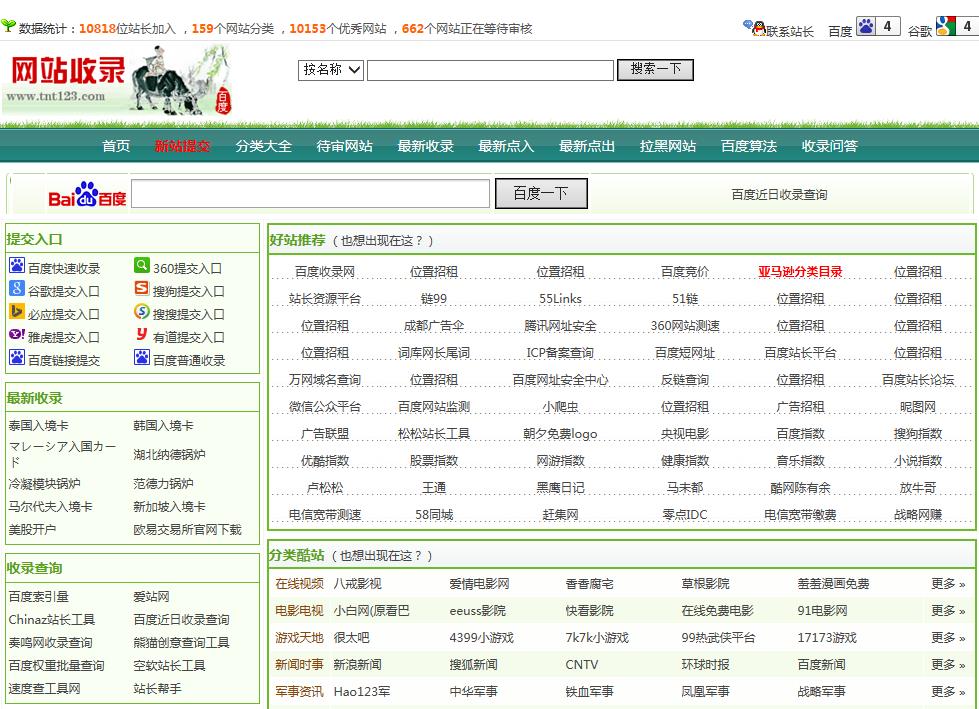Click the paw icon beside 百度普通收录
Image resolution: width=979 pixels, height=709 pixels.
click(142, 358)
